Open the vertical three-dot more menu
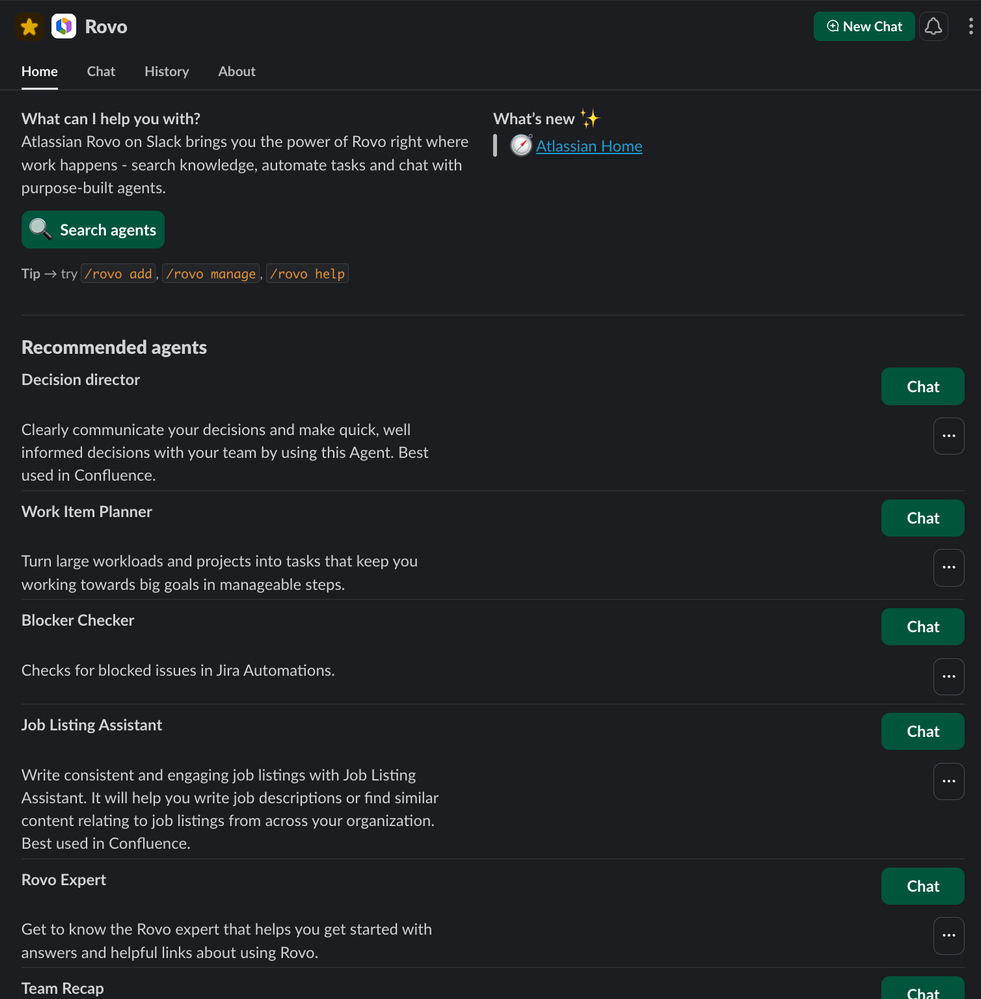Image resolution: width=981 pixels, height=999 pixels. 970,27
